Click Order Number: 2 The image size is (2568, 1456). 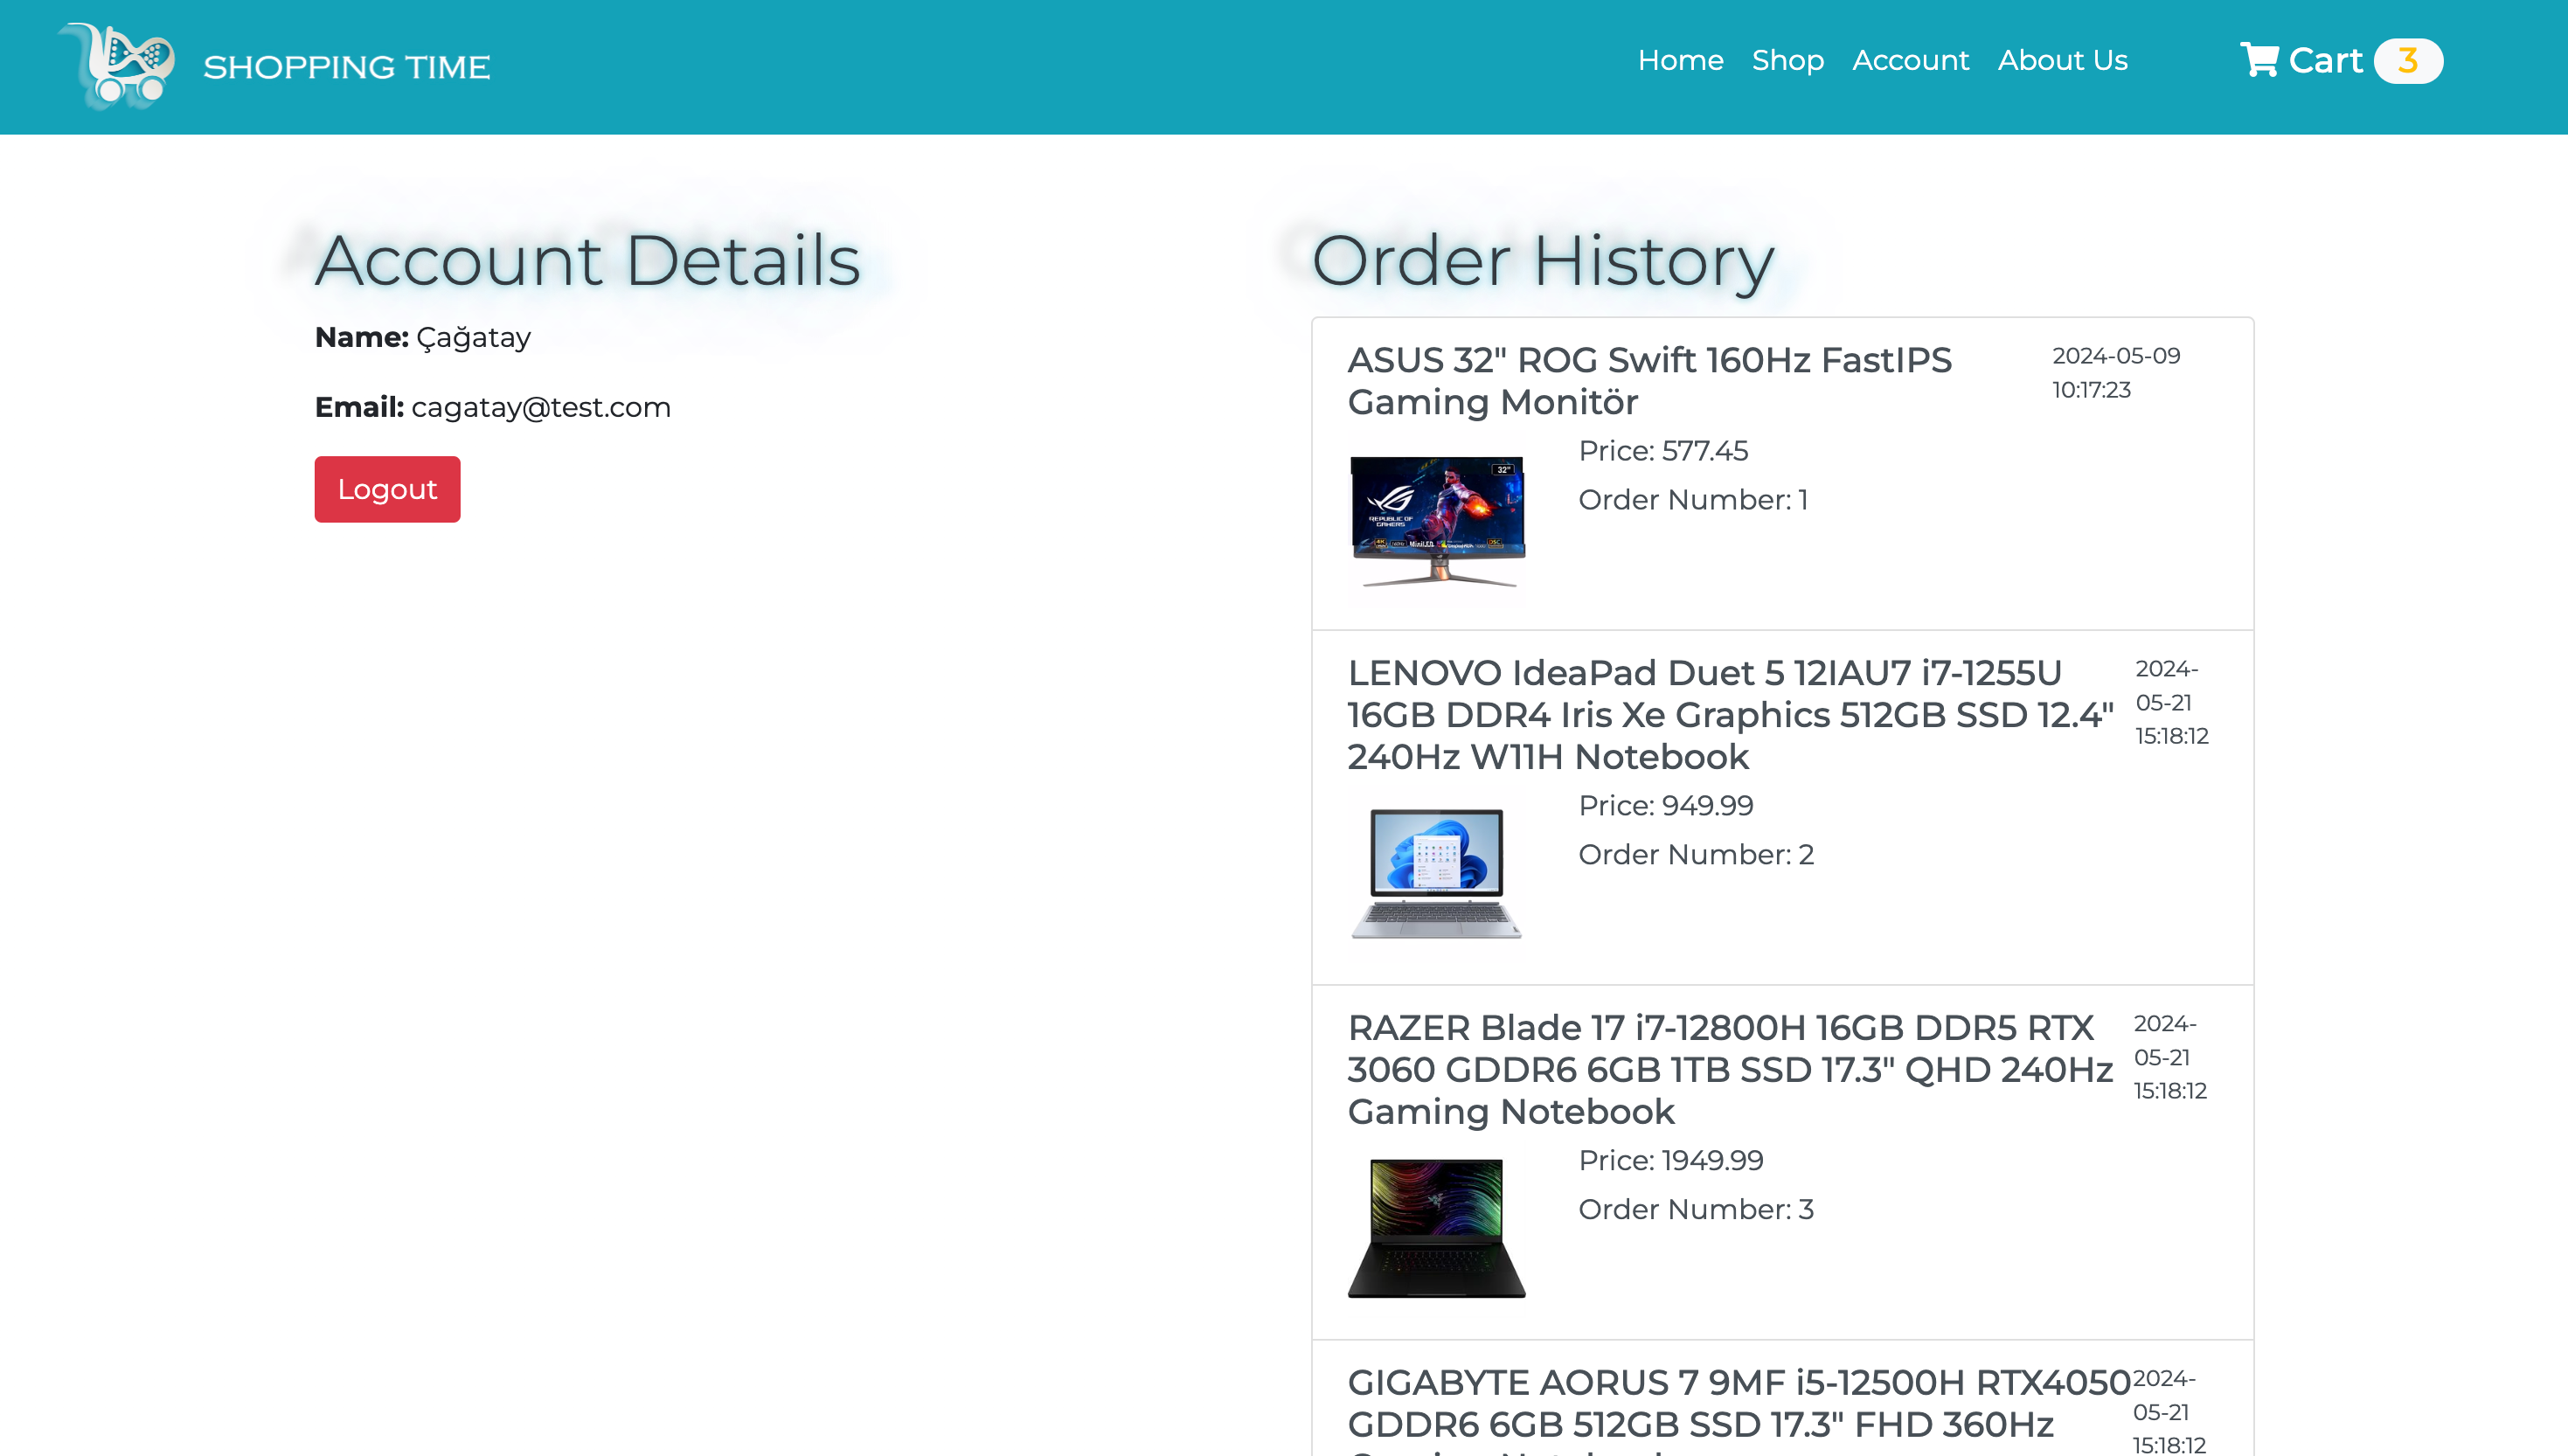pos(1696,855)
